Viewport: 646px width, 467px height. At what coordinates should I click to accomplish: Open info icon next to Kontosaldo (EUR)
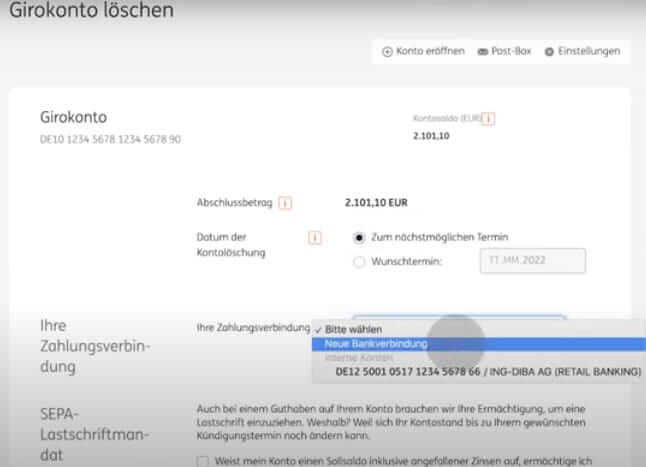488,119
